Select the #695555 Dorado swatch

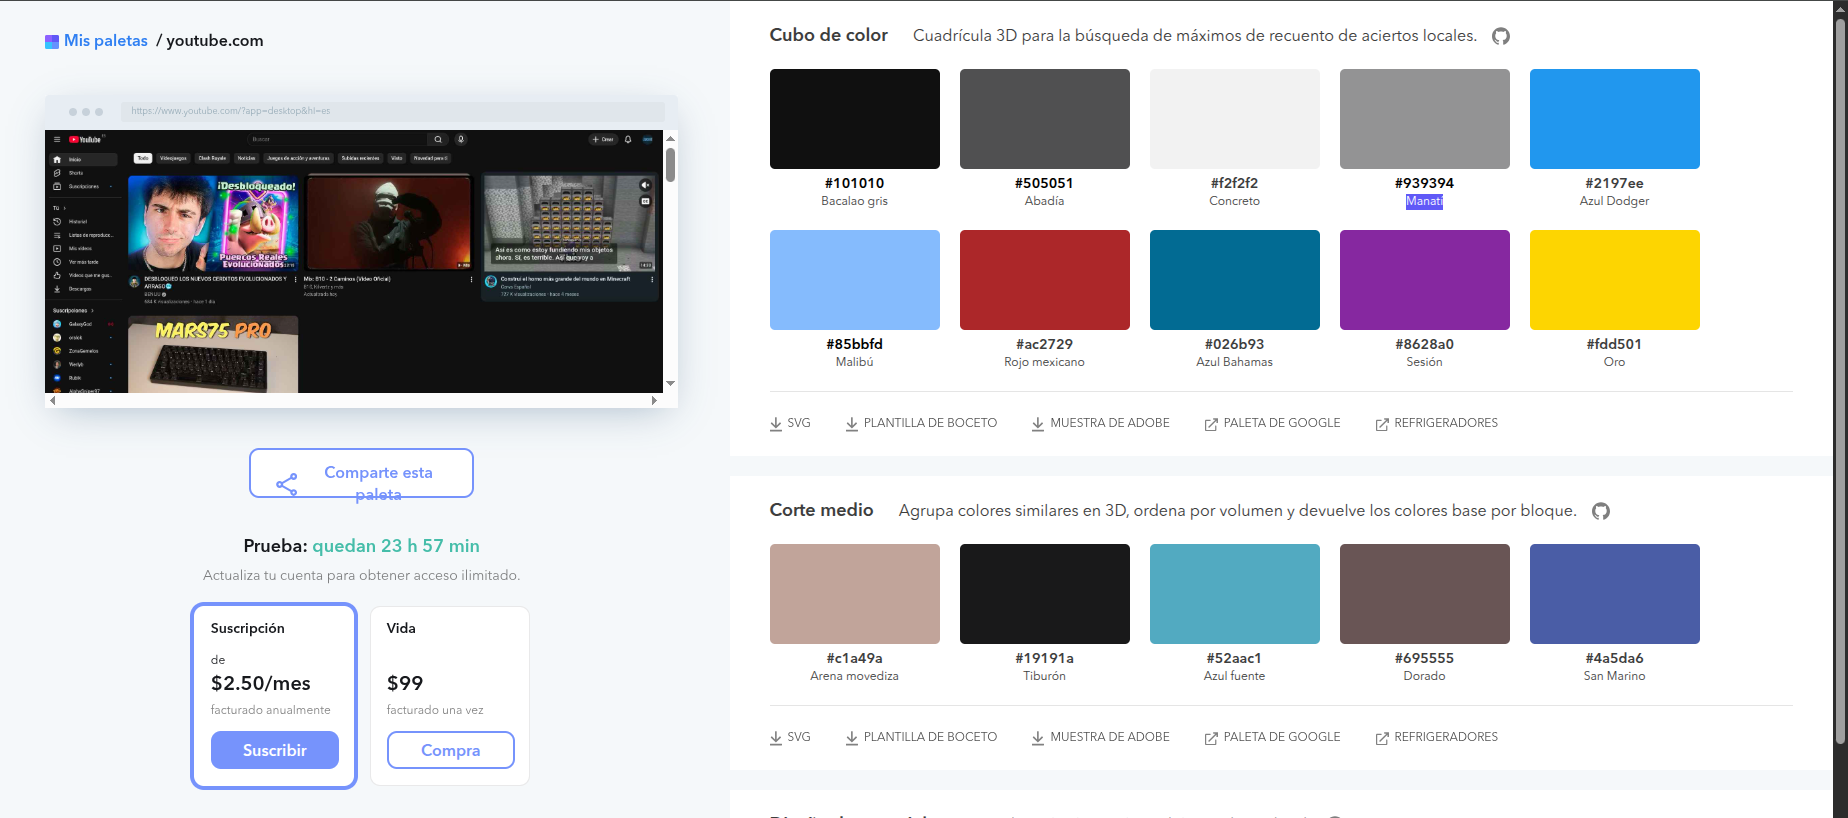click(1425, 594)
